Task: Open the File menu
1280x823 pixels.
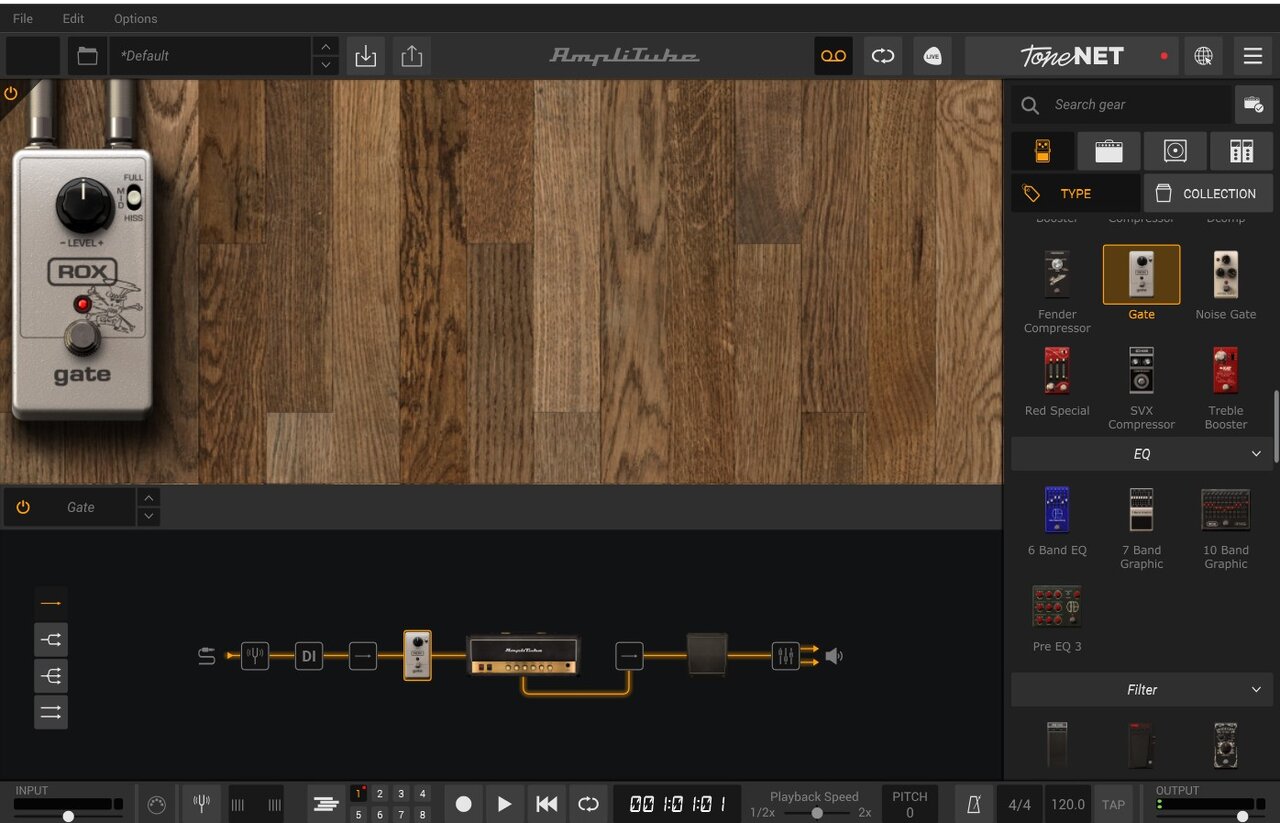Action: click(22, 19)
